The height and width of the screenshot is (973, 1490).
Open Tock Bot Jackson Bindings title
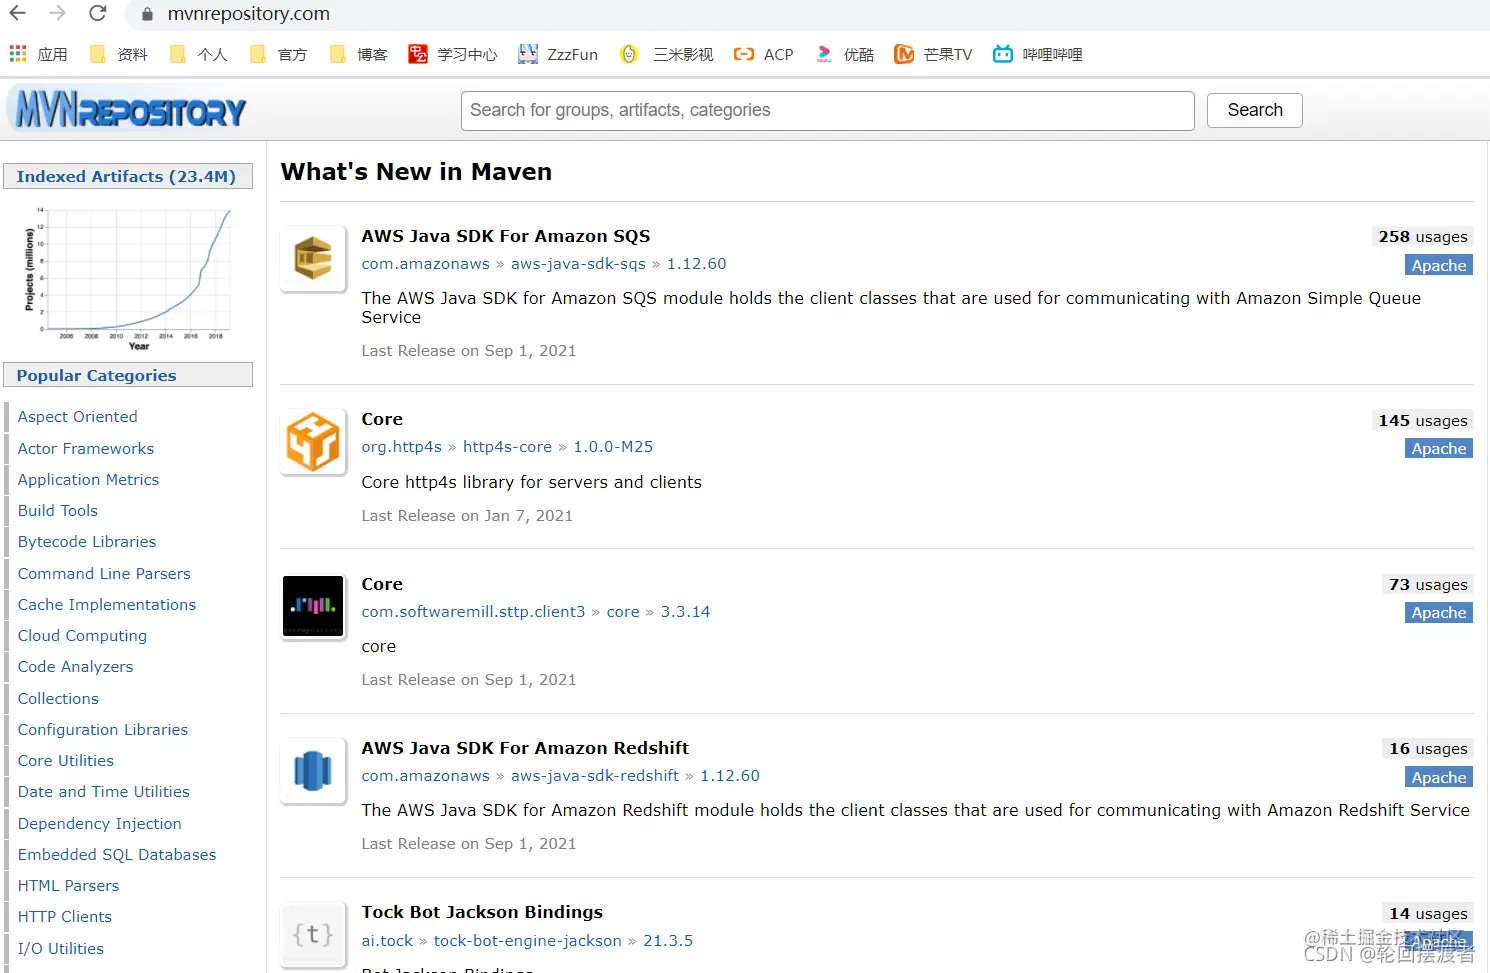tap(482, 912)
